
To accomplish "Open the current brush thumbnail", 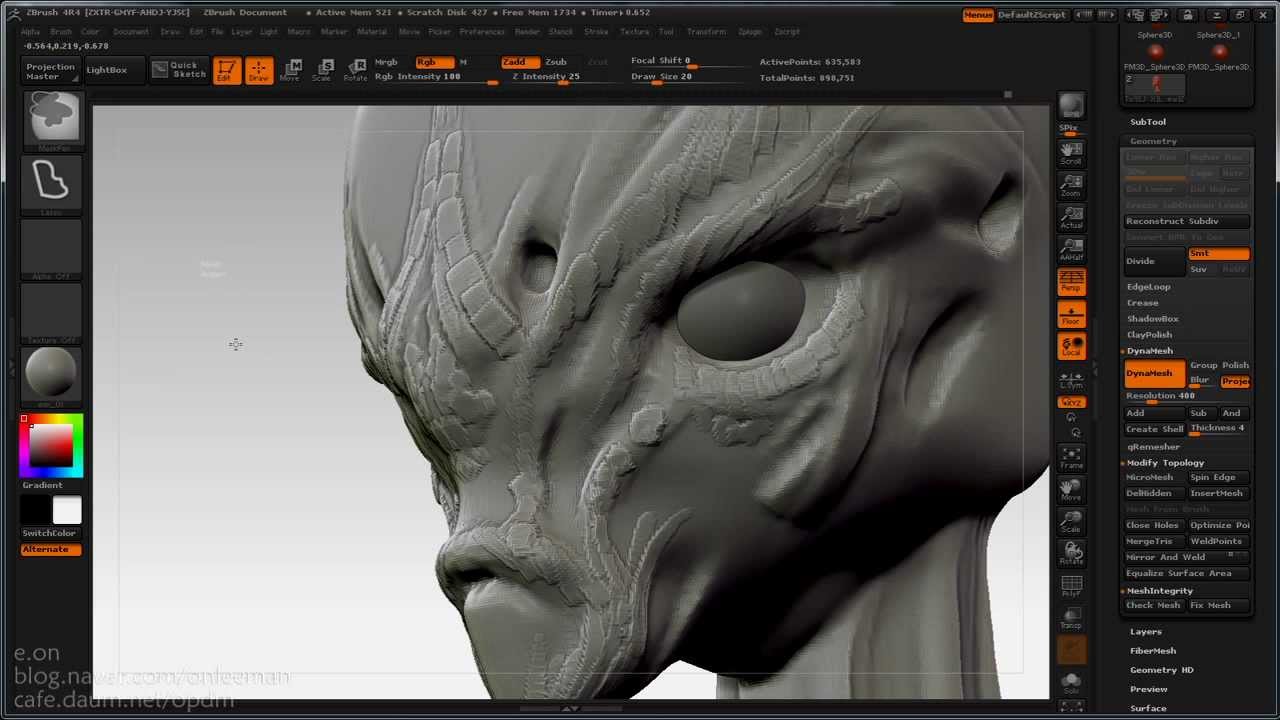I will tap(52, 120).
